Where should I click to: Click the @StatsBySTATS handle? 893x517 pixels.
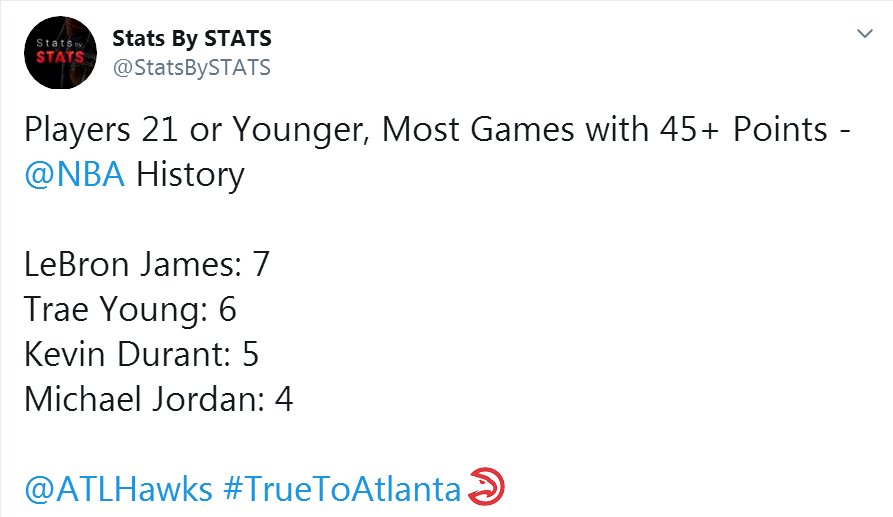[x=192, y=68]
